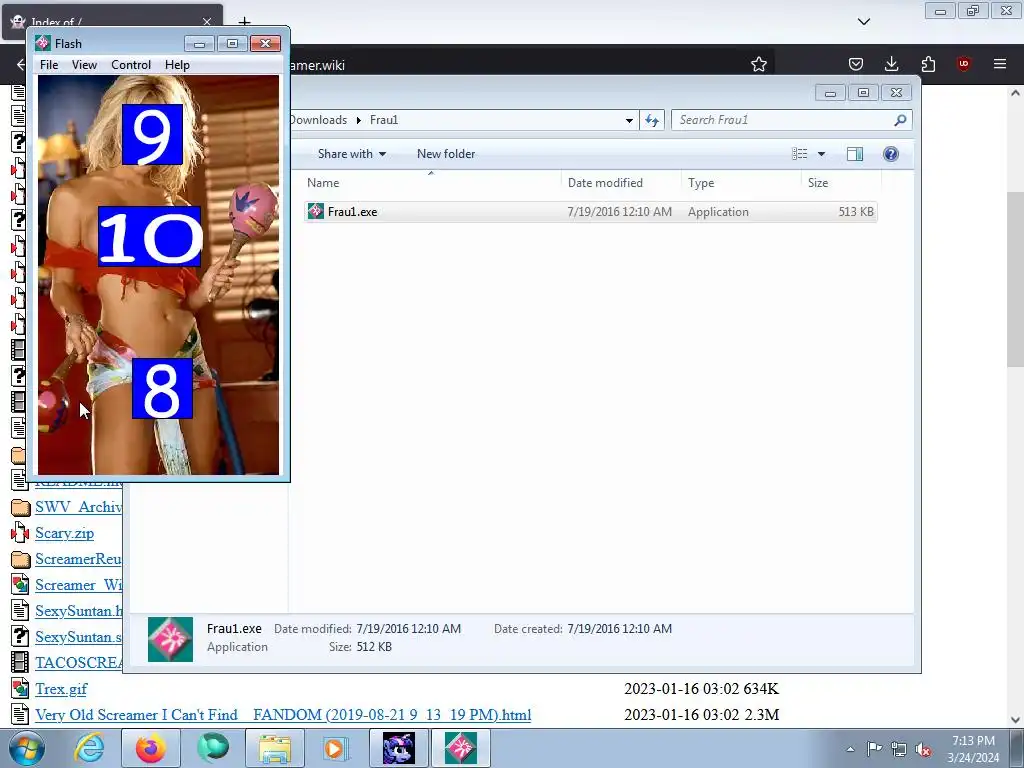Click the muted volume tray icon

pyautogui.click(x=923, y=749)
